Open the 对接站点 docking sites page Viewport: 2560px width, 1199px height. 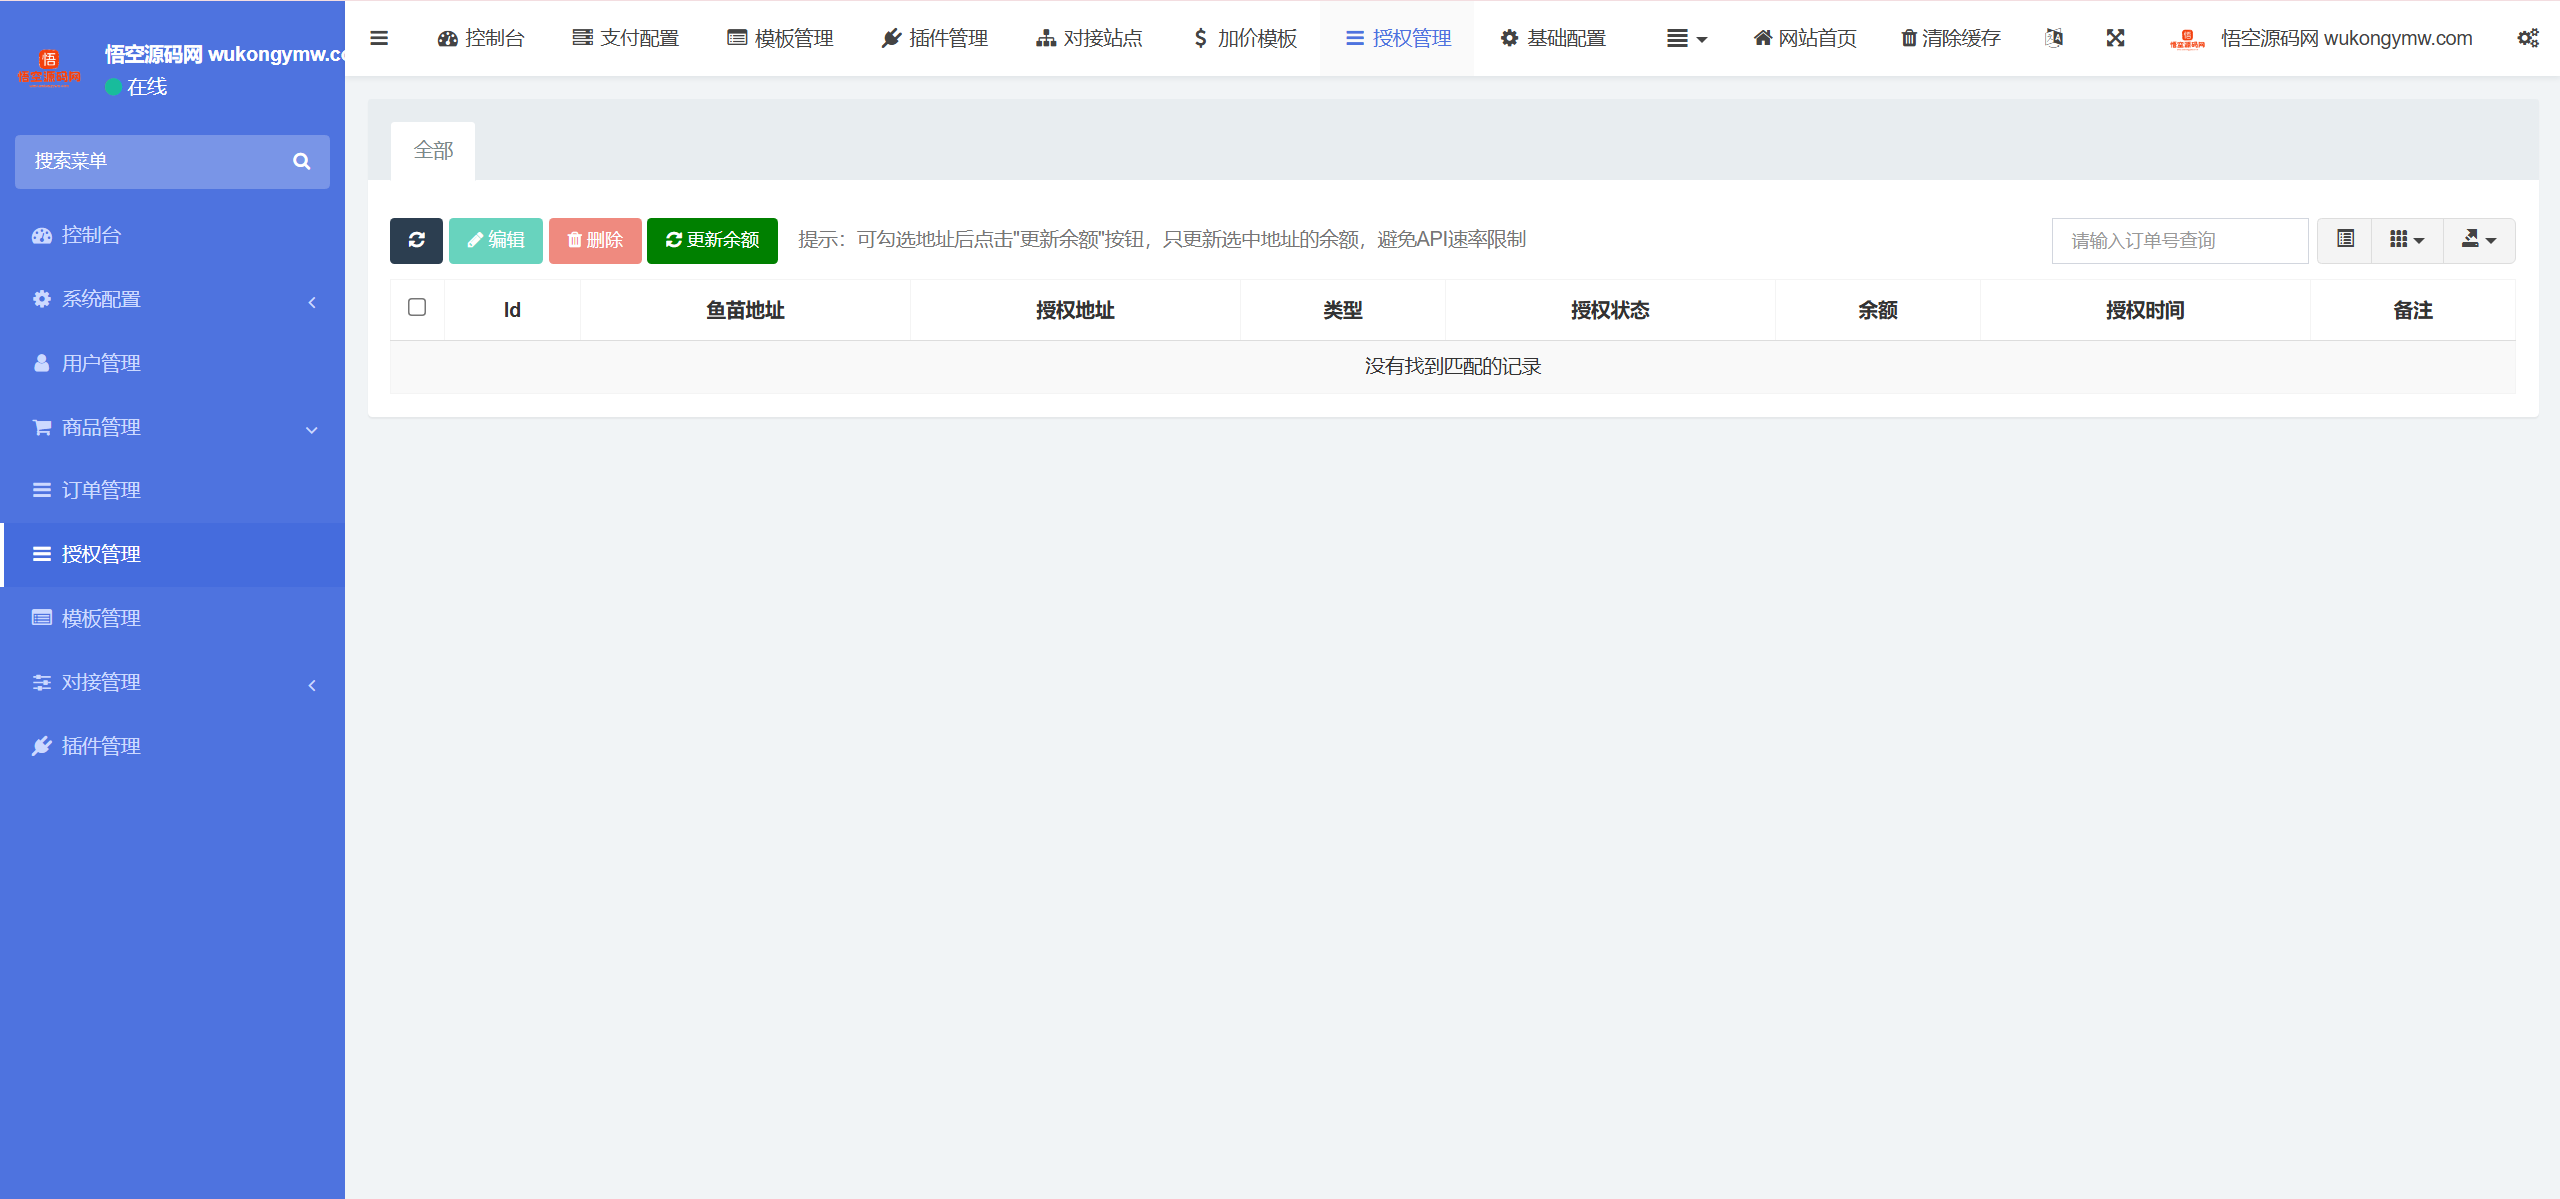coord(1088,38)
